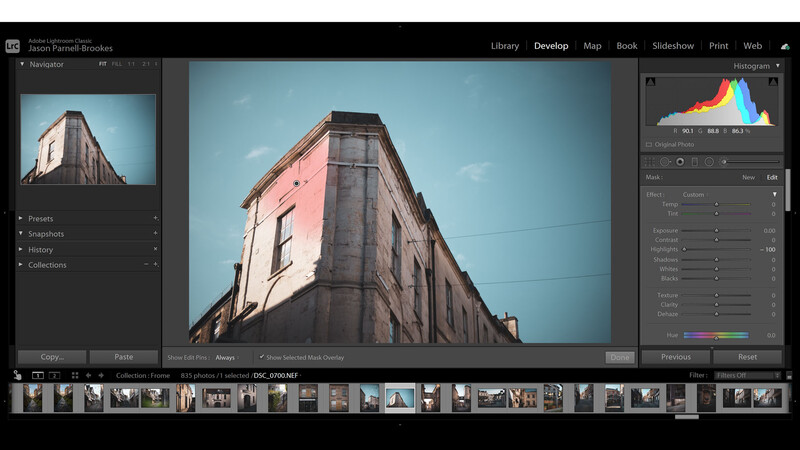Select the Crop Overlay tool icon
Viewport: 800px width, 450px height.
click(x=649, y=162)
